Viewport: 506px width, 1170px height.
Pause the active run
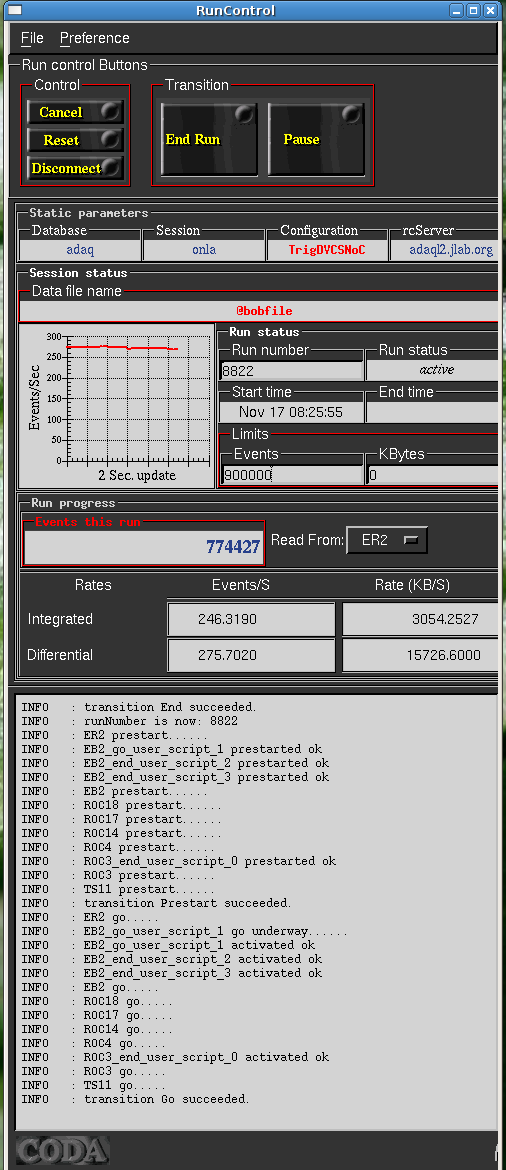click(316, 140)
